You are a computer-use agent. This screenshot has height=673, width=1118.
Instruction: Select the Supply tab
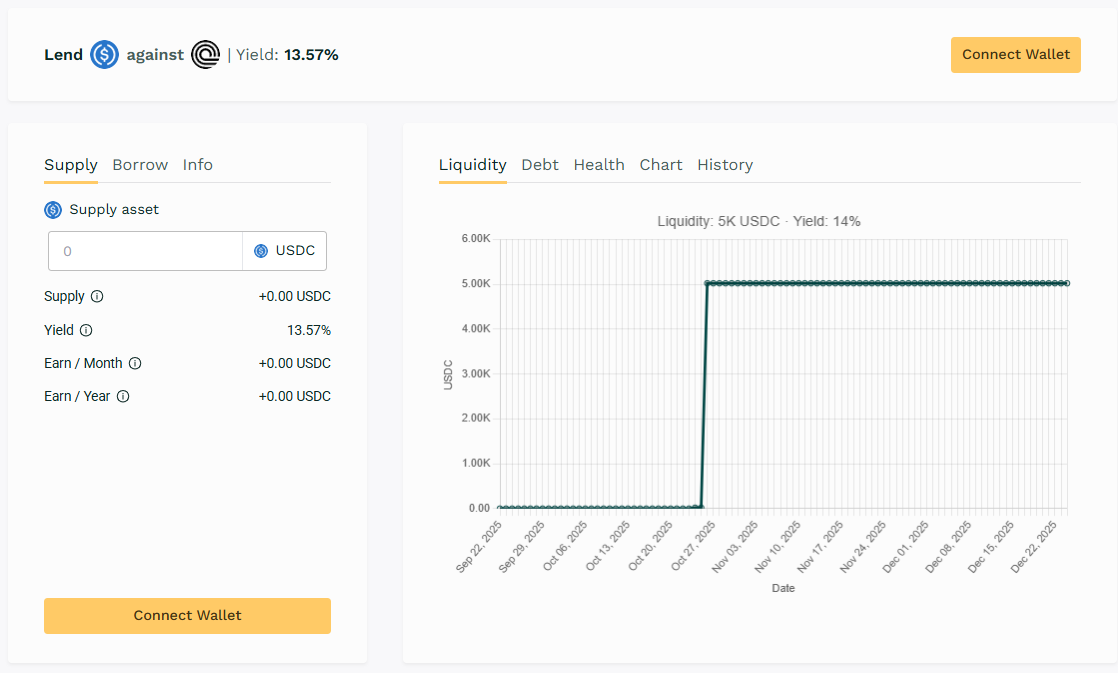click(71, 165)
